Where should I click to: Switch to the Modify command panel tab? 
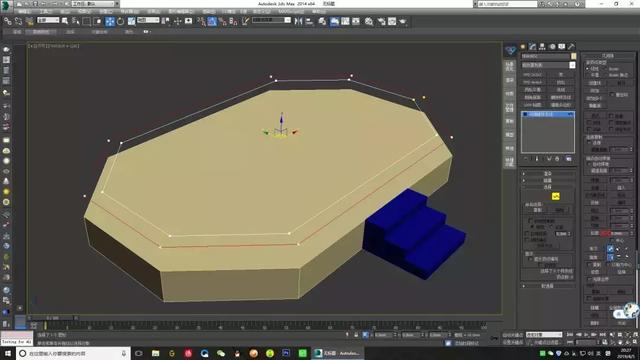point(532,47)
